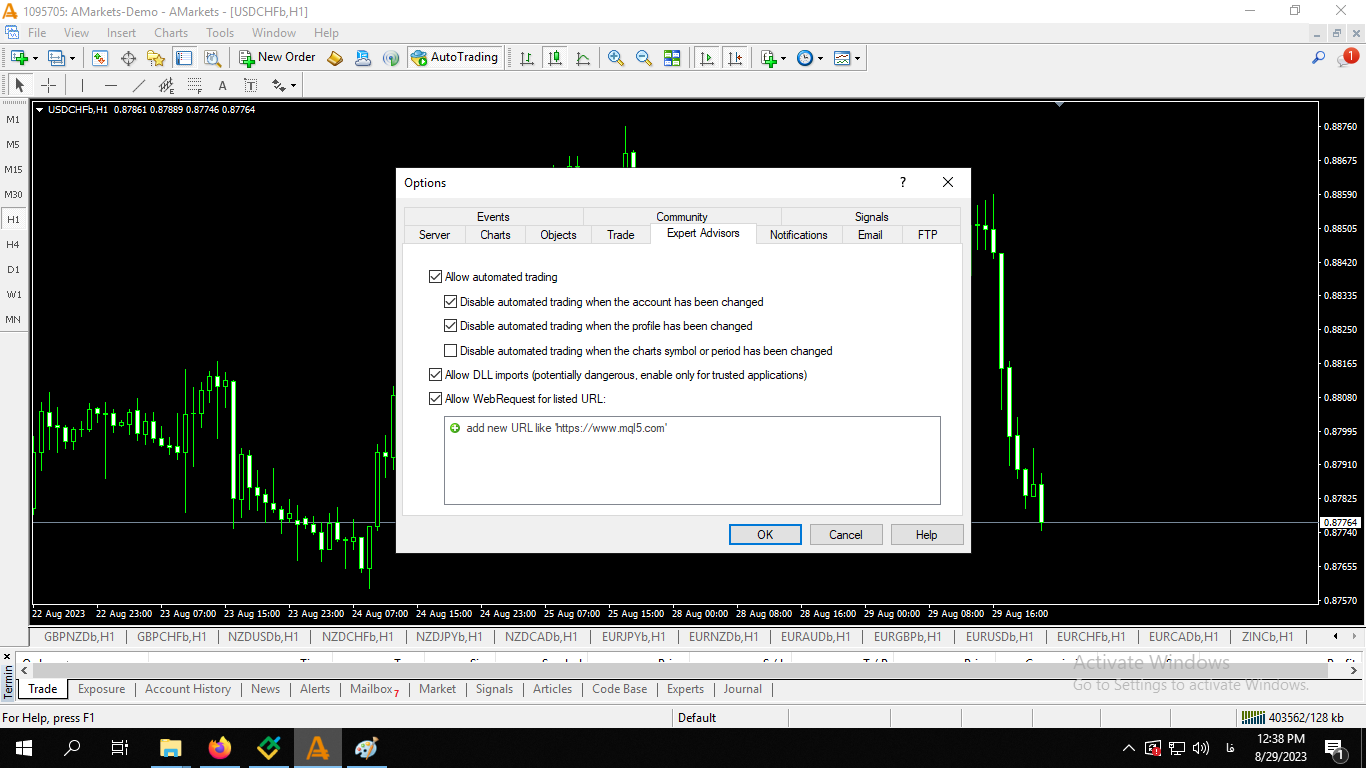The height and width of the screenshot is (768, 1366).
Task: Expand the Templates dropdown arrow
Action: click(x=857, y=58)
